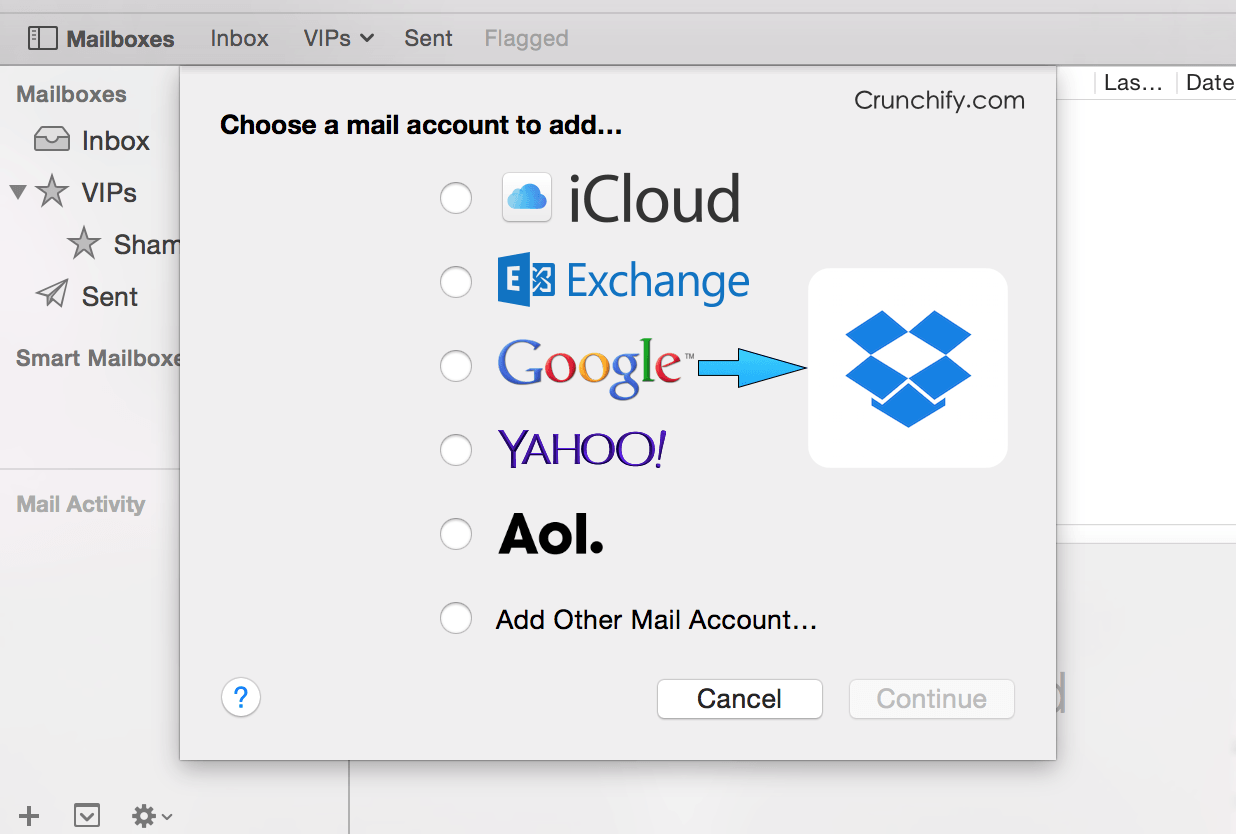
Task: Switch to Inbox in the favorites bar
Action: point(239,39)
